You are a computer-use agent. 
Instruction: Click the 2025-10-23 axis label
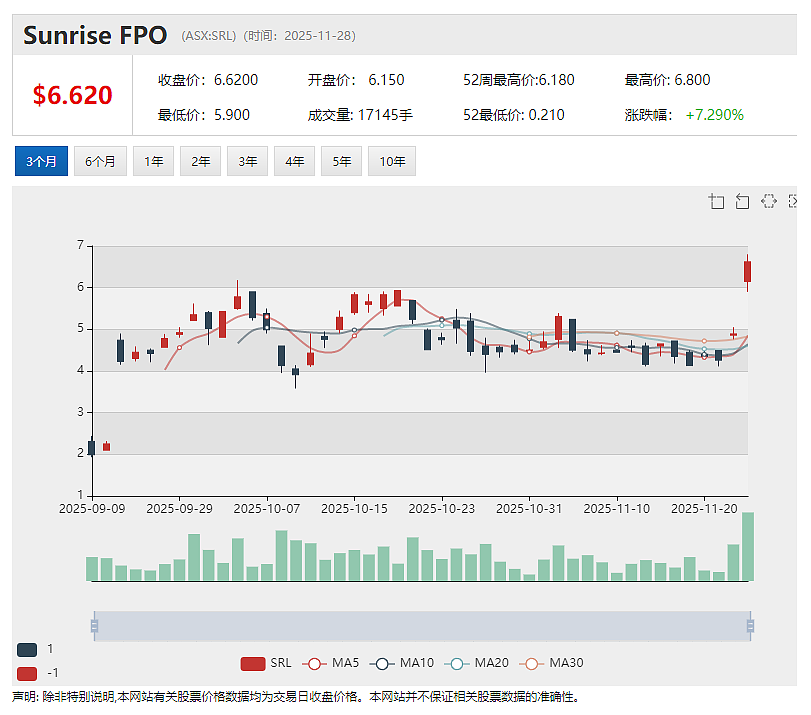pyautogui.click(x=442, y=509)
